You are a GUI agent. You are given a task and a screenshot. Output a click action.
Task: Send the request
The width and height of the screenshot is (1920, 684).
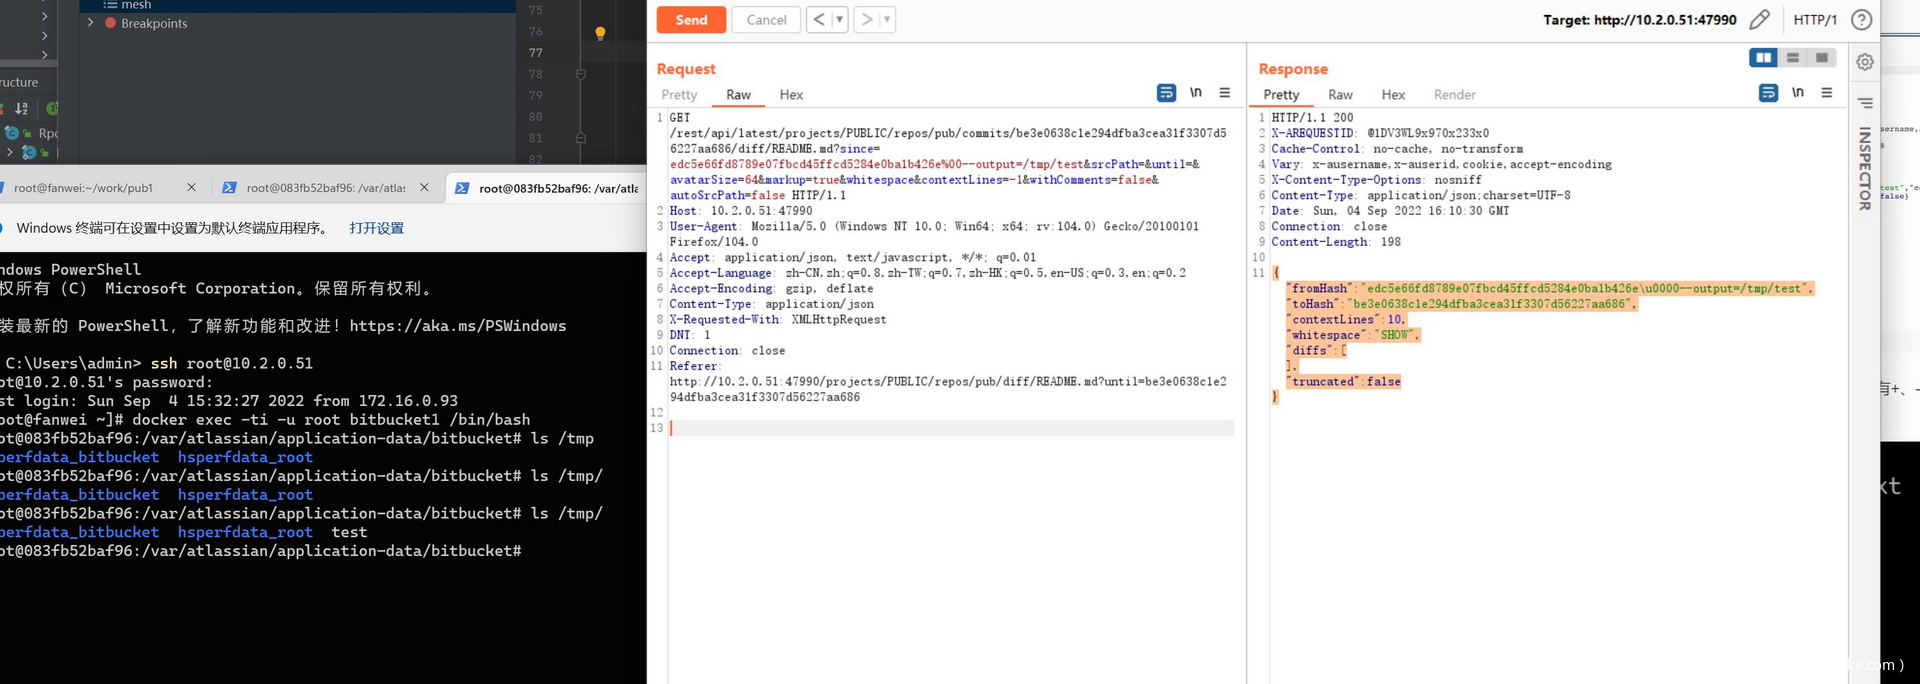coord(691,19)
